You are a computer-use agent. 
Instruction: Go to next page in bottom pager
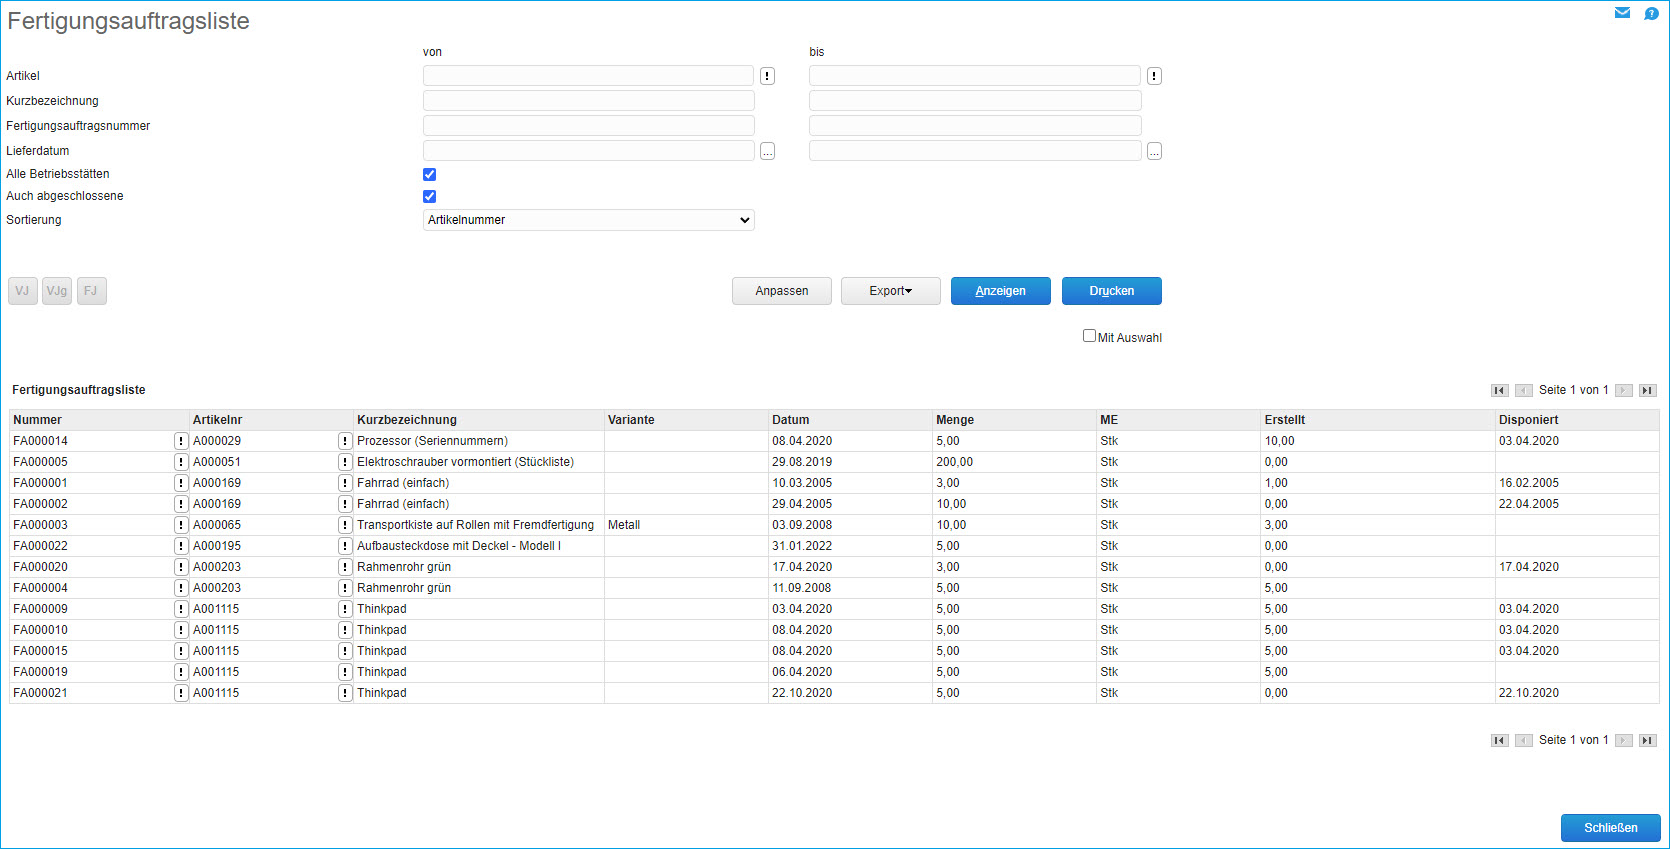point(1624,740)
